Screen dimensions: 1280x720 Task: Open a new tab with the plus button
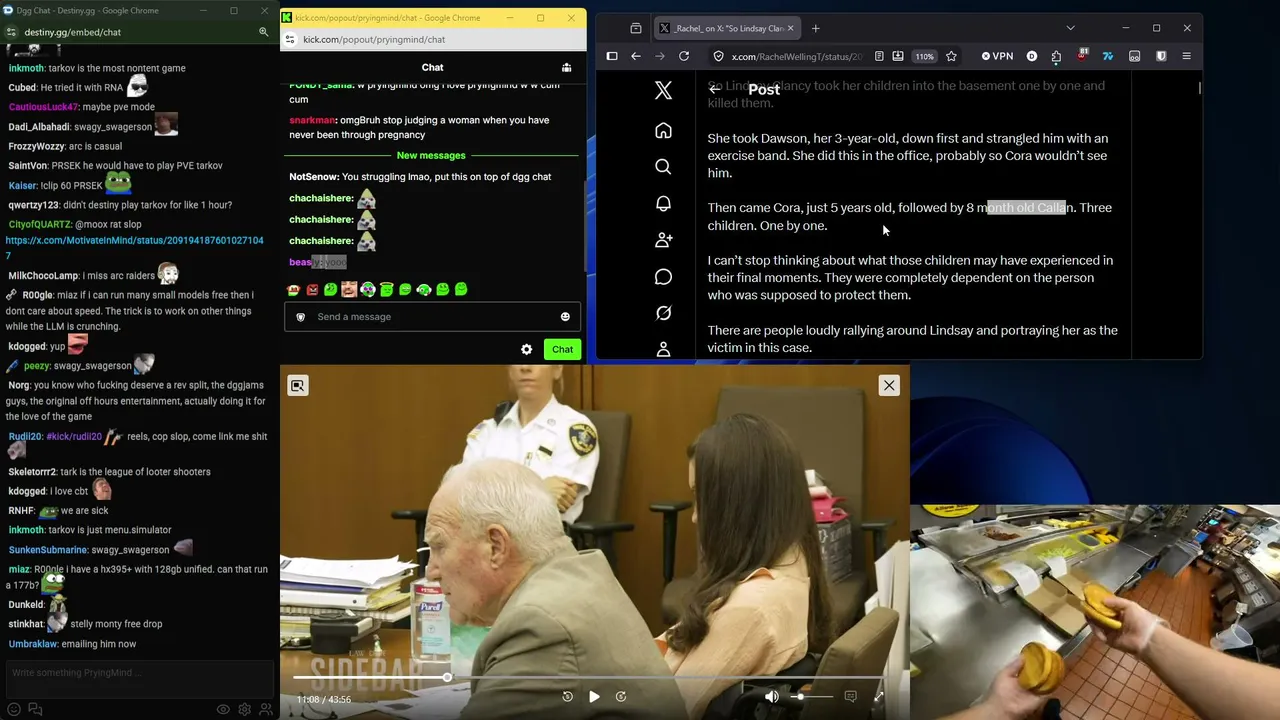click(815, 28)
